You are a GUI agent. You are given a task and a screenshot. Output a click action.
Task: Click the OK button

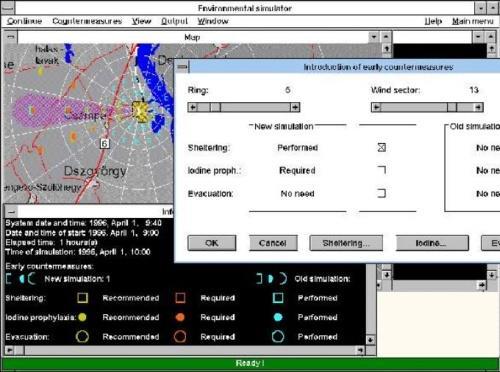pyautogui.click(x=212, y=243)
